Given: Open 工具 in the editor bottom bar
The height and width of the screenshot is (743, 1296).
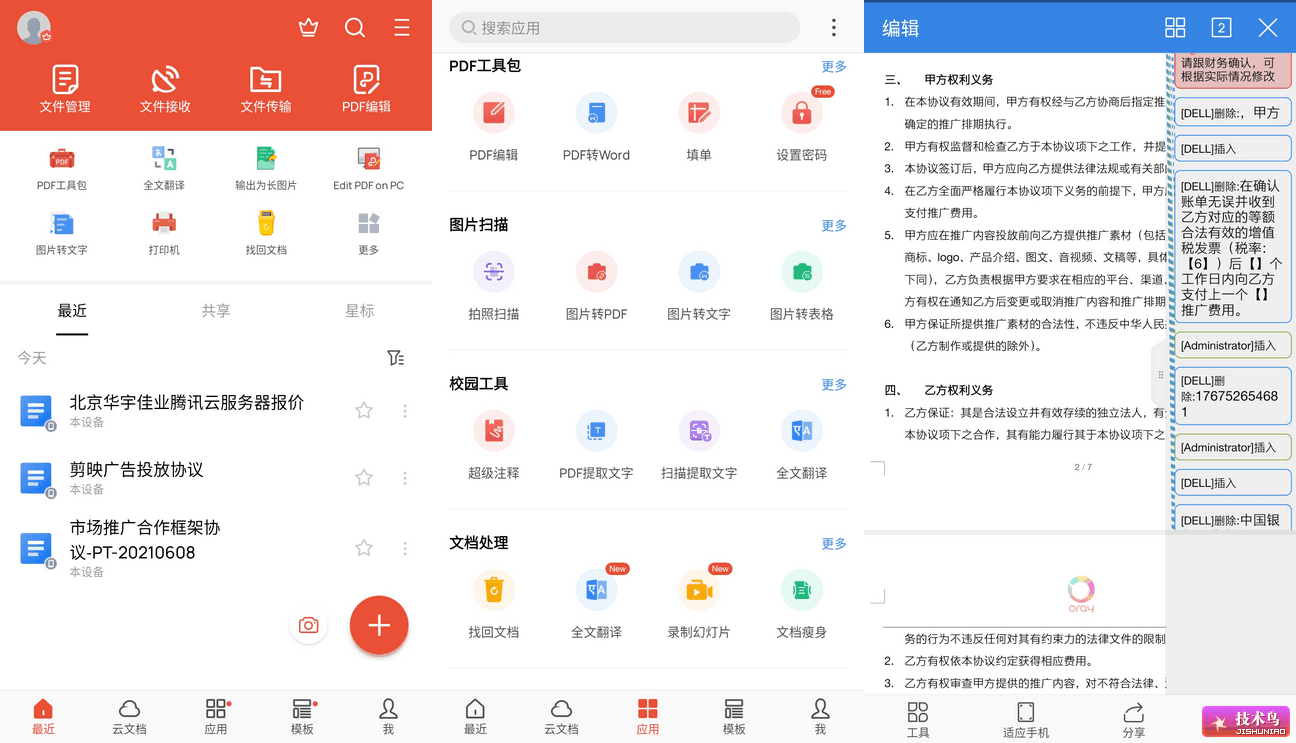Looking at the screenshot, I should pos(918,720).
